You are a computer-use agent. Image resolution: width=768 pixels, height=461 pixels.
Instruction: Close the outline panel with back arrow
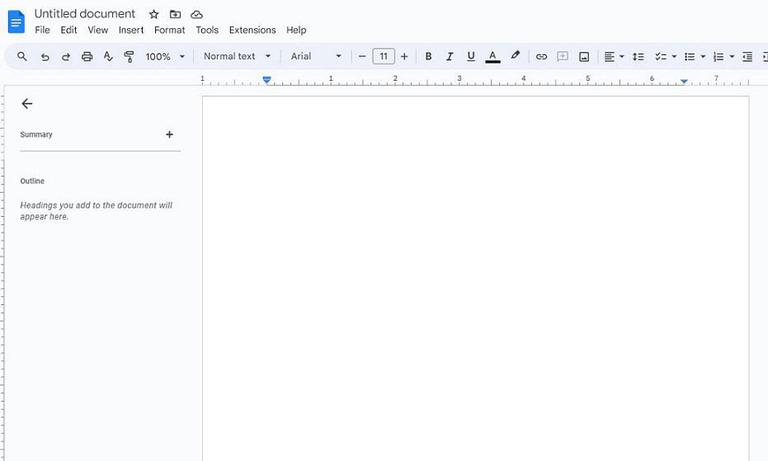[27, 103]
